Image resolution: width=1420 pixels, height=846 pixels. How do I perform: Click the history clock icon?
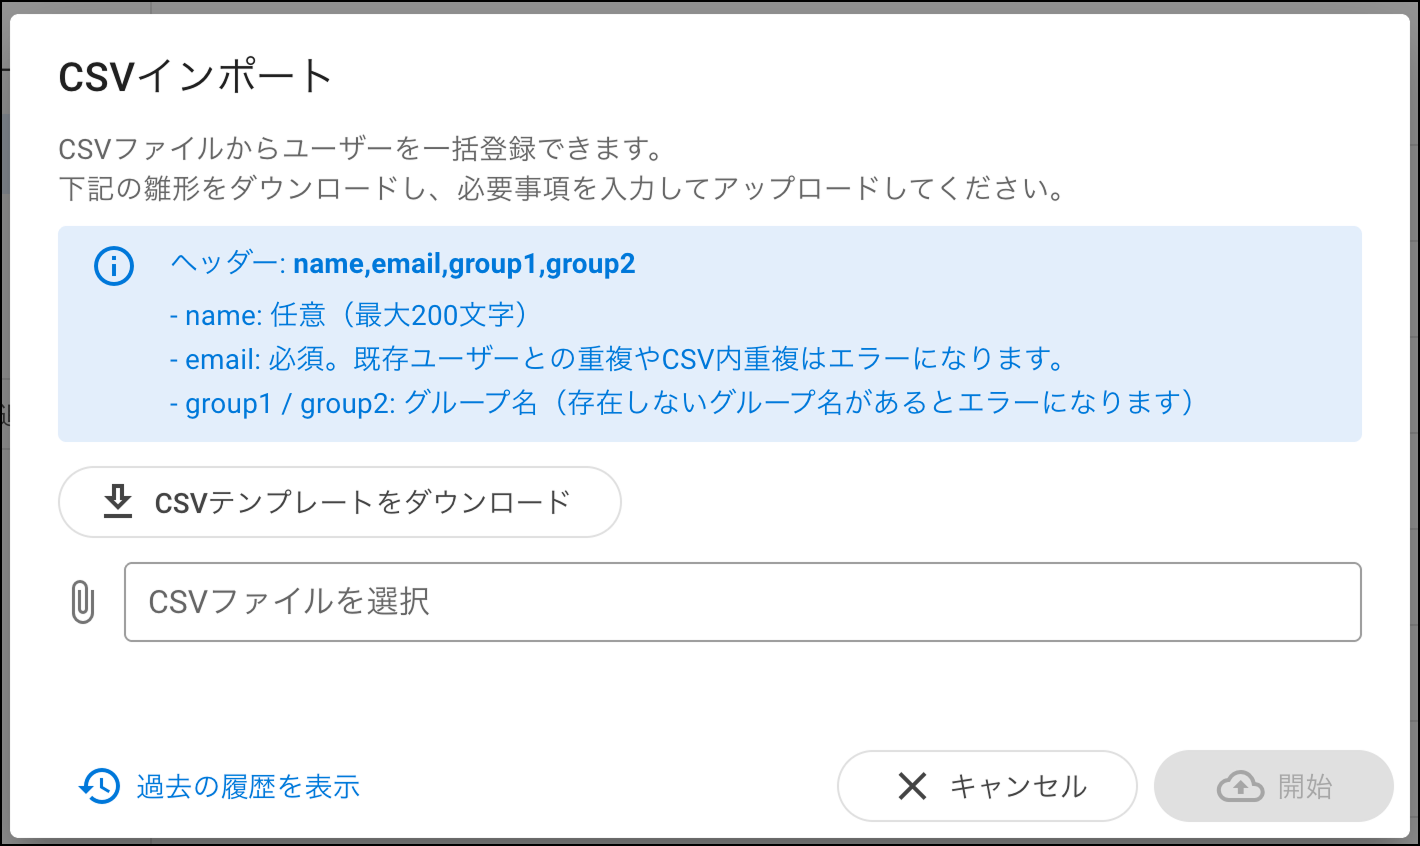pyautogui.click(x=99, y=787)
